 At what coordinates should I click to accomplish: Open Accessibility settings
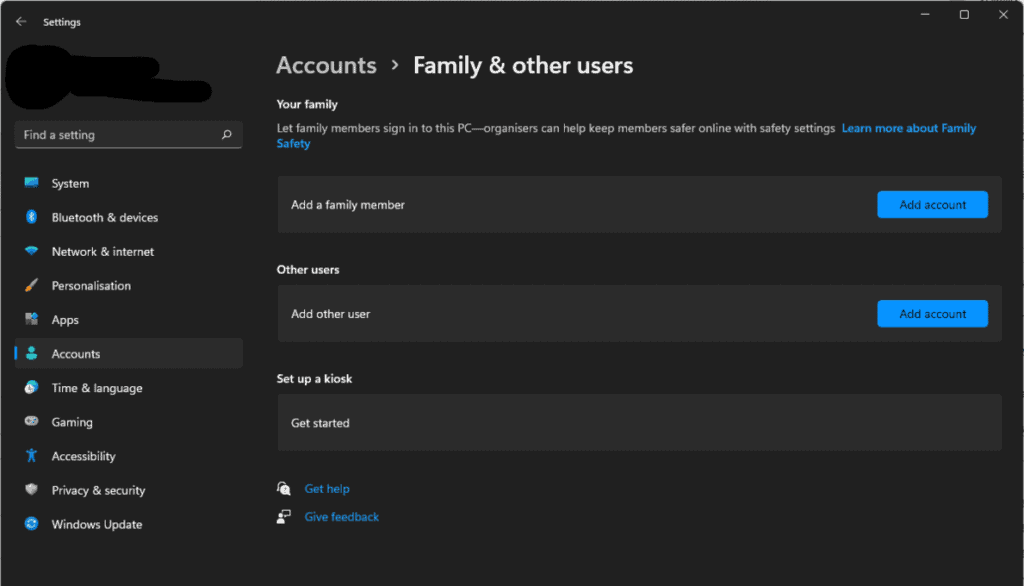tap(129, 456)
